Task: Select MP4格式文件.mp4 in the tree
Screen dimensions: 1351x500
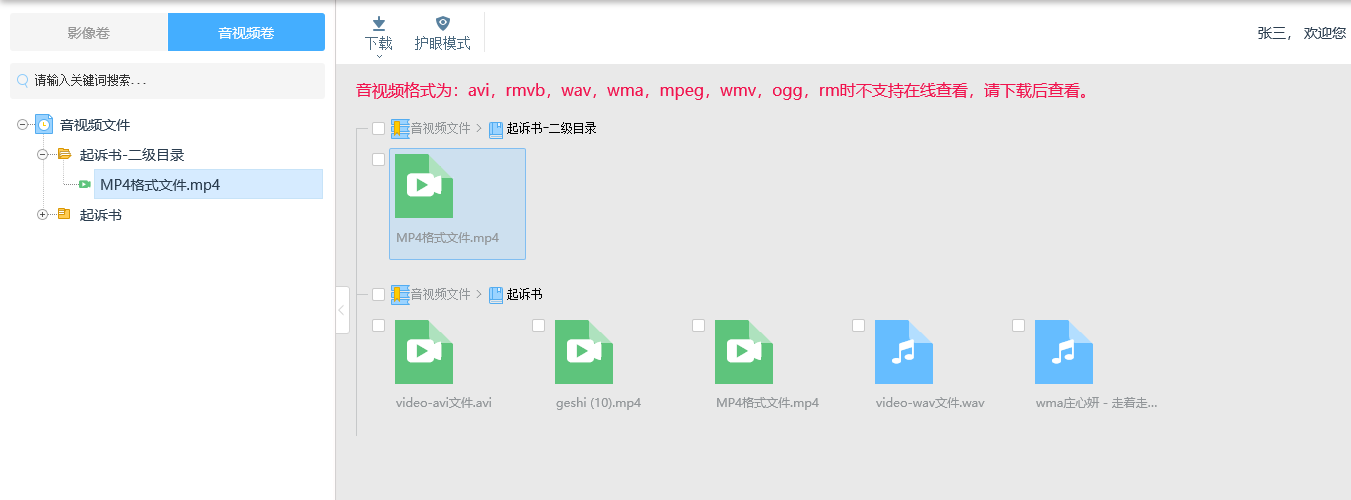Action: tap(160, 184)
